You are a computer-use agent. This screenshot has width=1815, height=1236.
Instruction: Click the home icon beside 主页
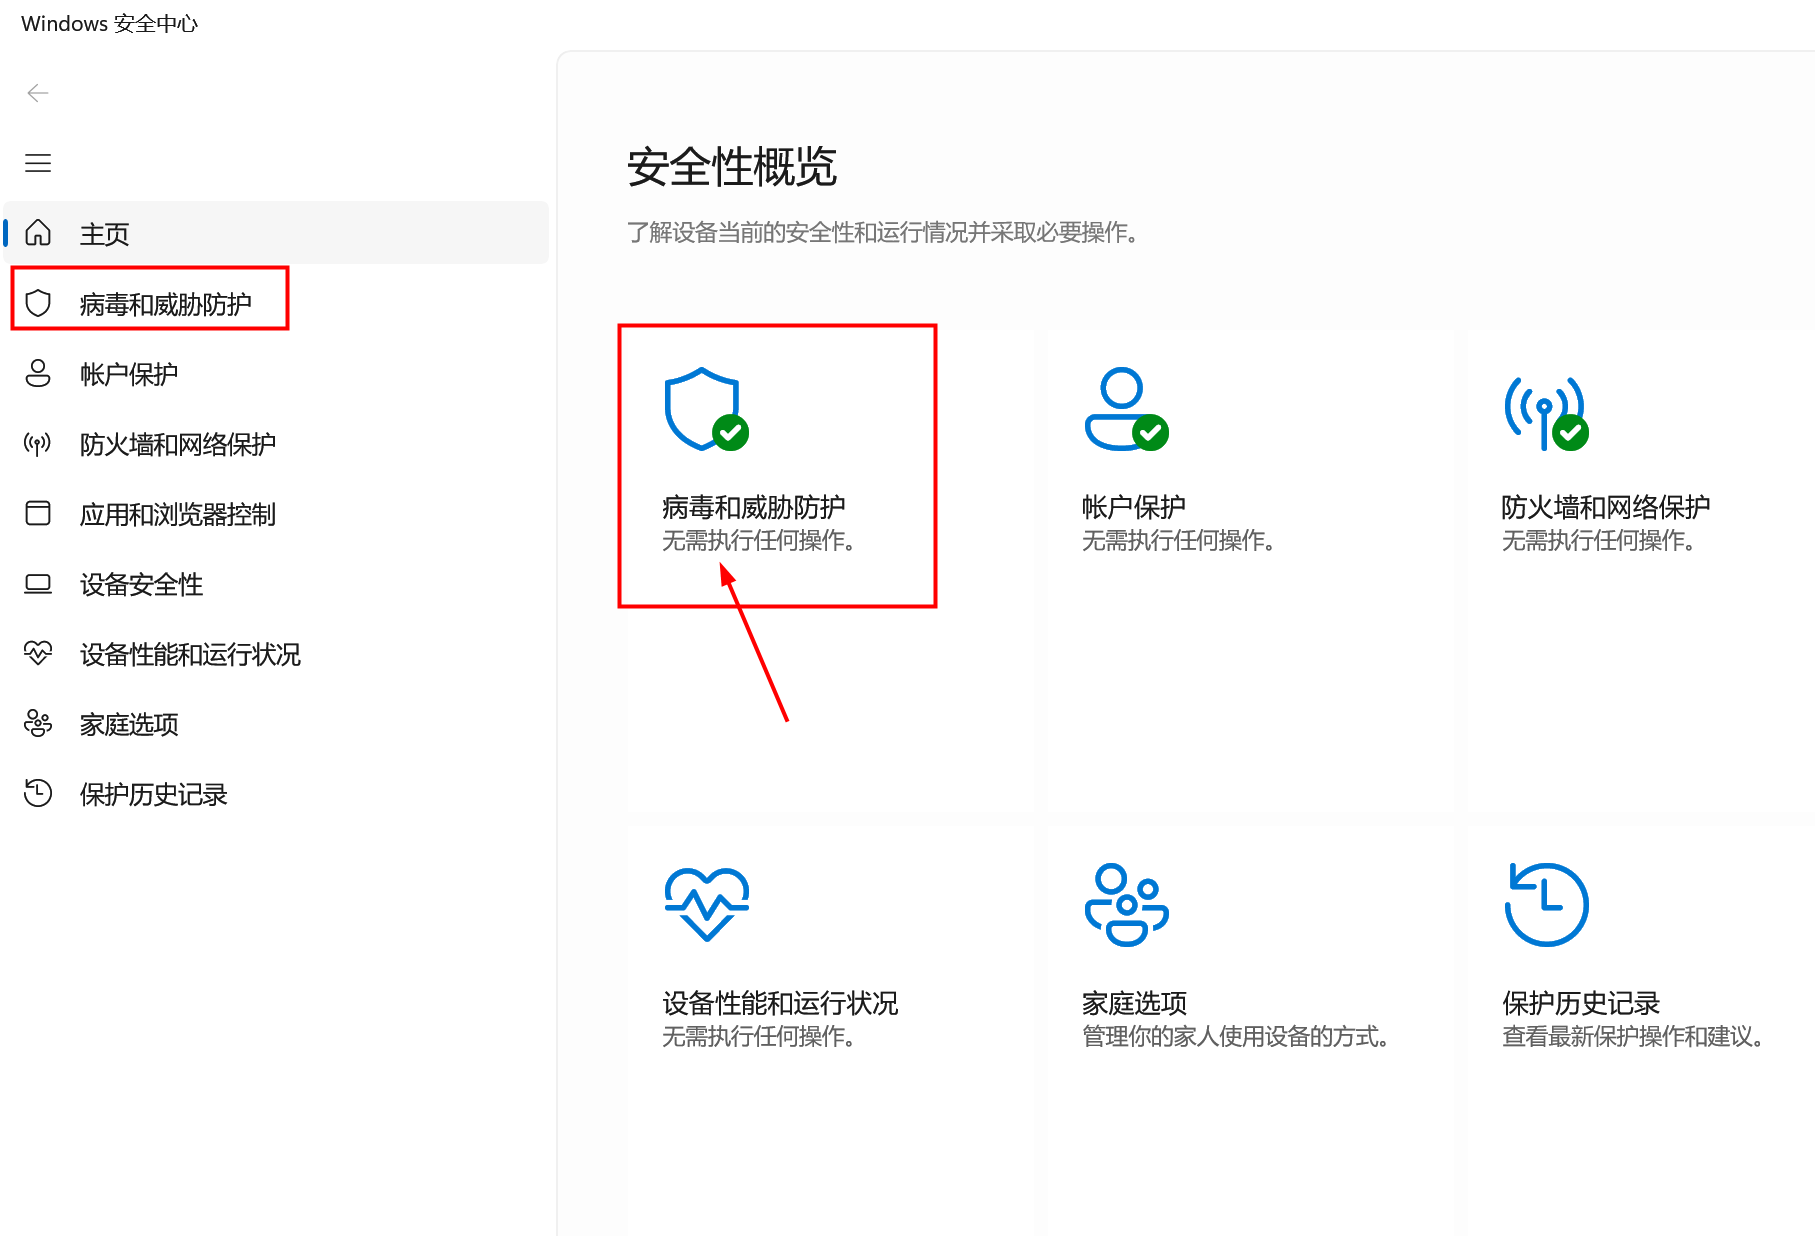[38, 232]
